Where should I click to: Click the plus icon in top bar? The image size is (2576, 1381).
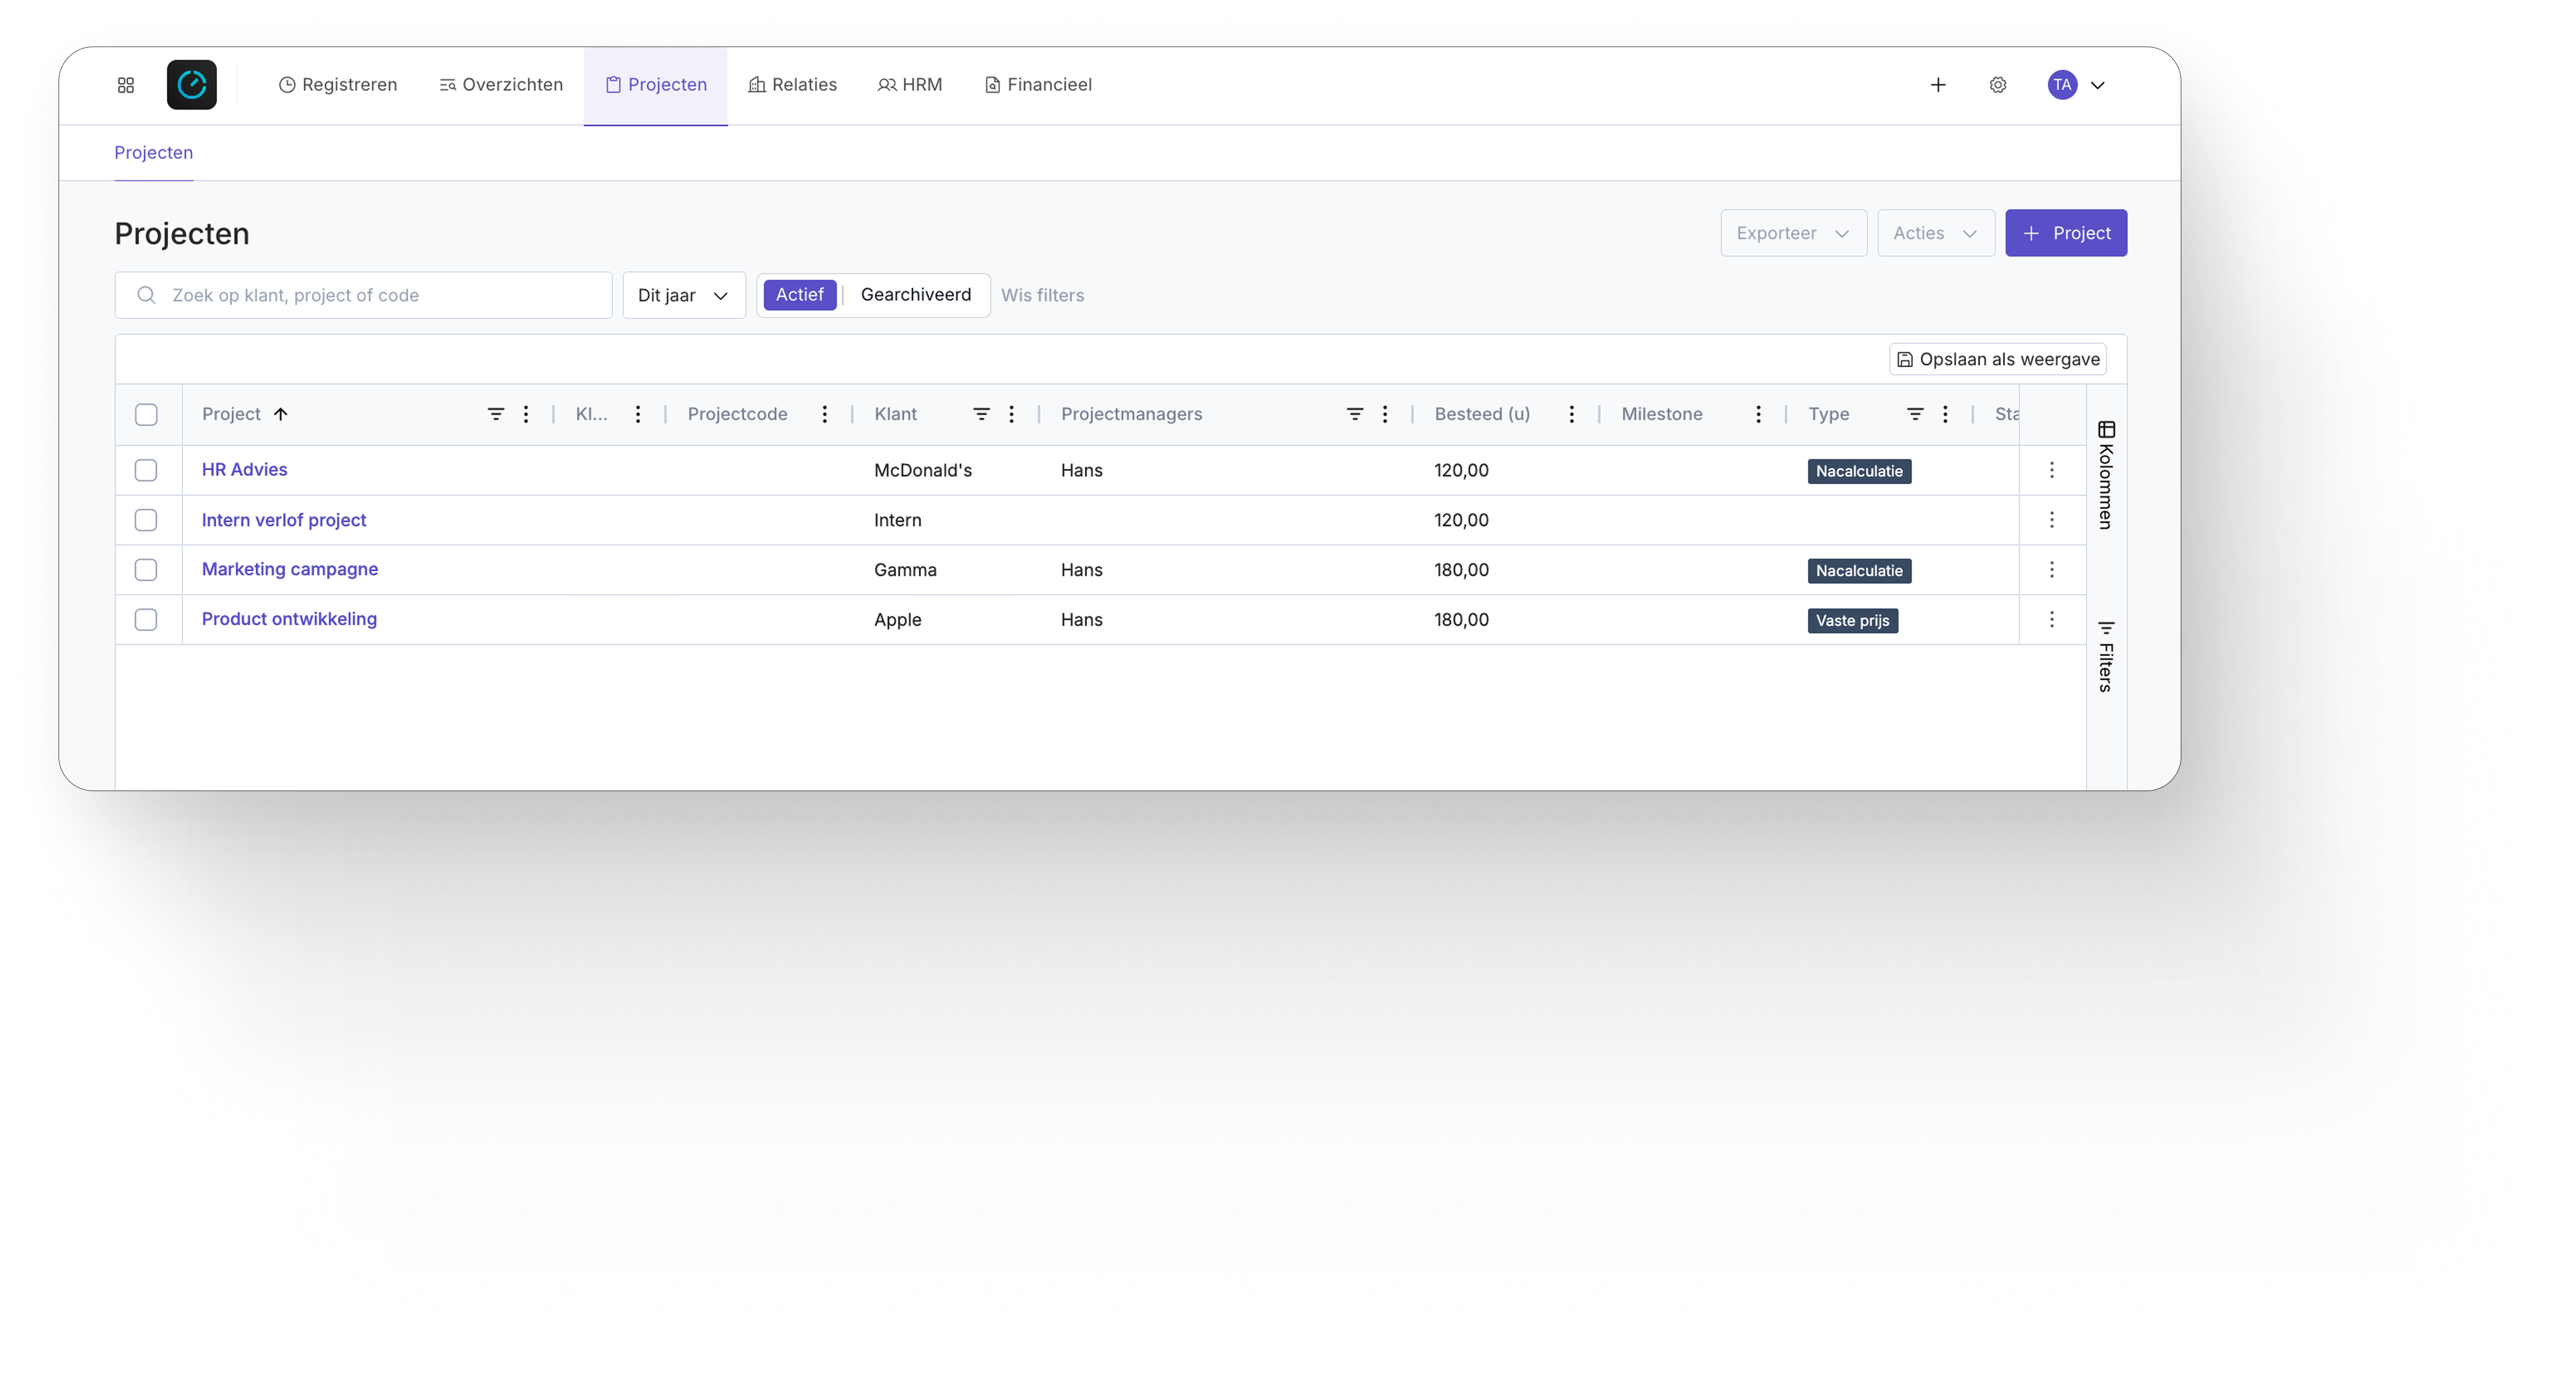(x=1938, y=85)
